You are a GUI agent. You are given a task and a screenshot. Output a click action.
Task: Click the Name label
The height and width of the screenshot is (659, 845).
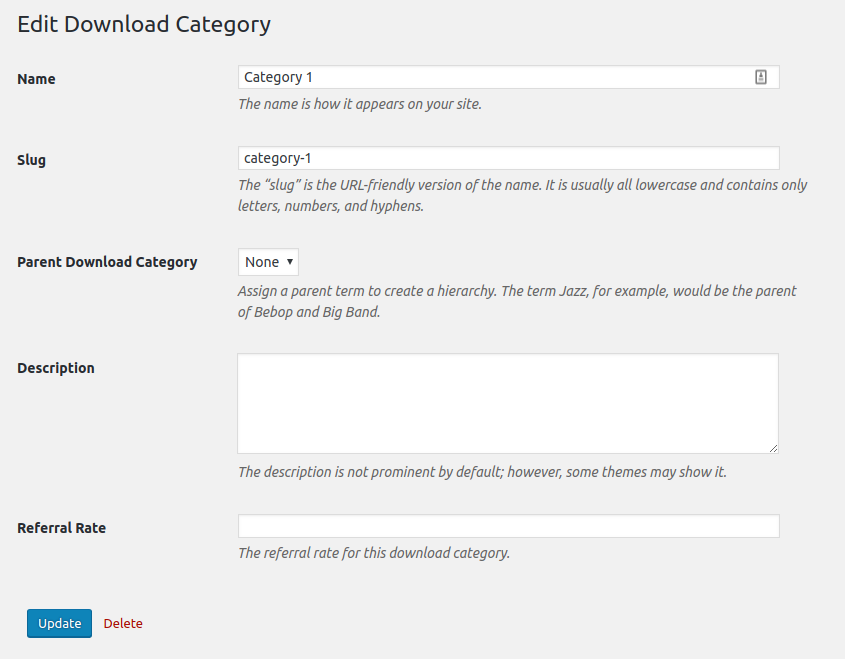(x=36, y=79)
